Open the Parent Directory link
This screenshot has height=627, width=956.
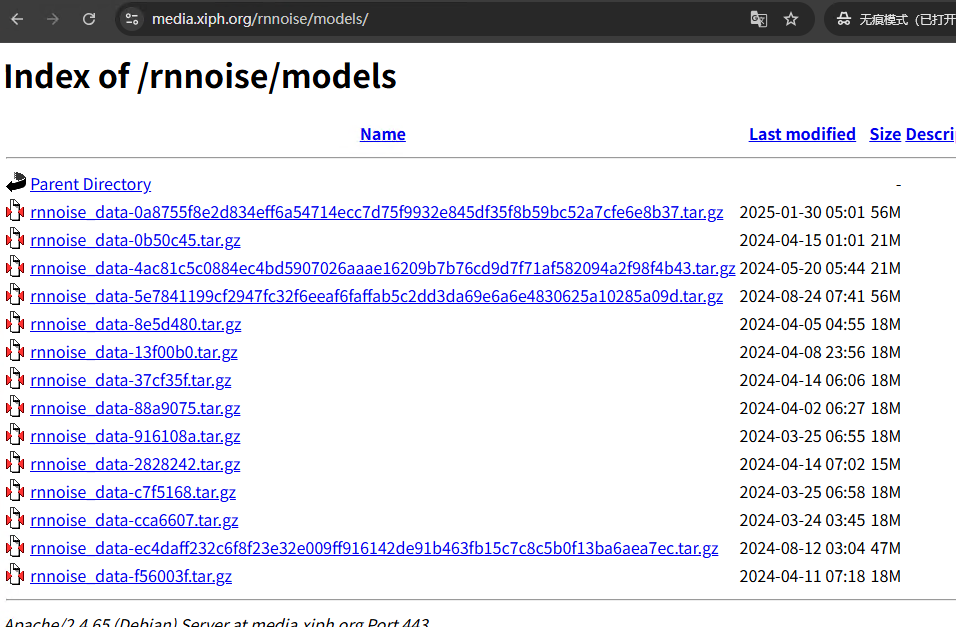tap(91, 184)
